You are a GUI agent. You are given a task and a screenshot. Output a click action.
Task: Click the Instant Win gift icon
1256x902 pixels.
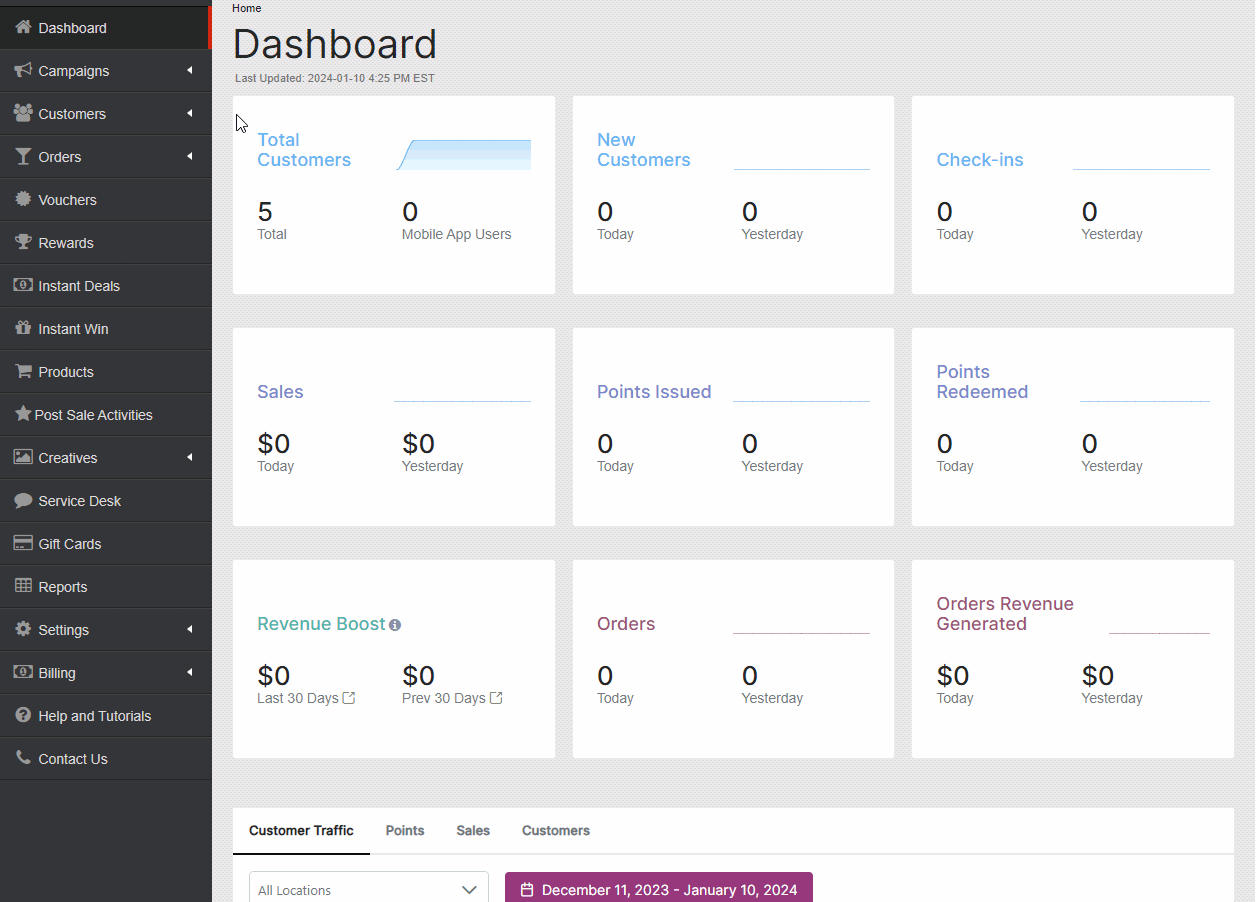point(23,328)
